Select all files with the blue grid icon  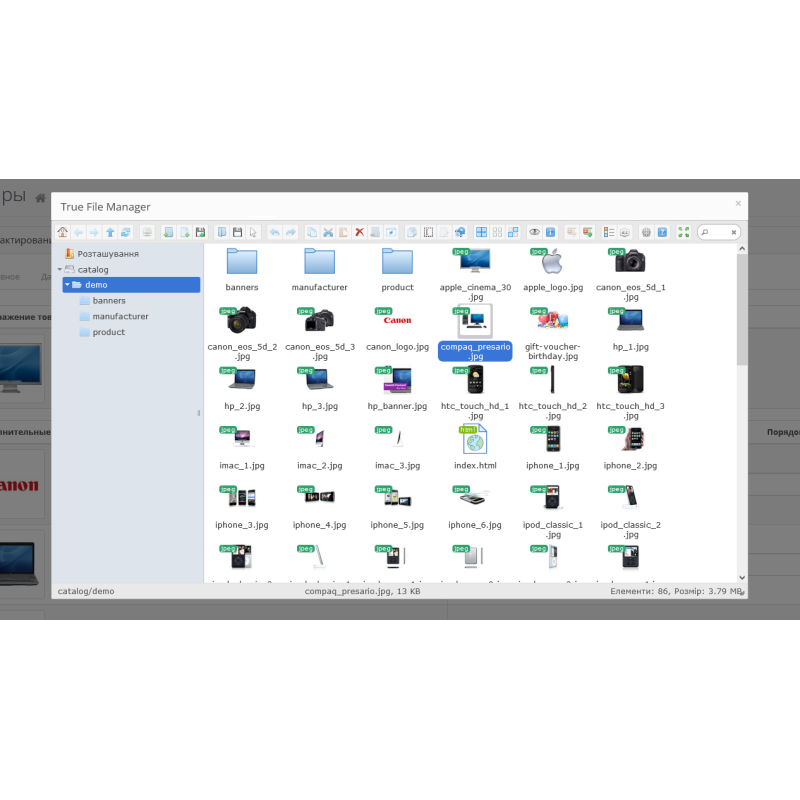point(481,232)
